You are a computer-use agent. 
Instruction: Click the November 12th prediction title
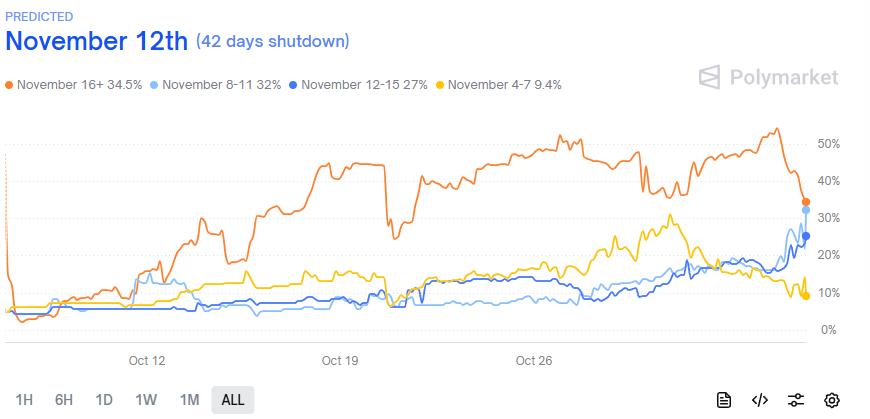coord(97,42)
